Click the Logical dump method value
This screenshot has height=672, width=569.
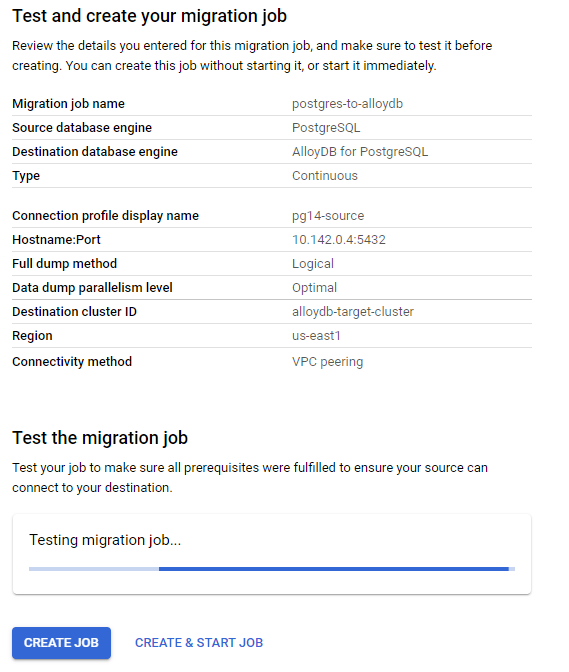coord(313,264)
